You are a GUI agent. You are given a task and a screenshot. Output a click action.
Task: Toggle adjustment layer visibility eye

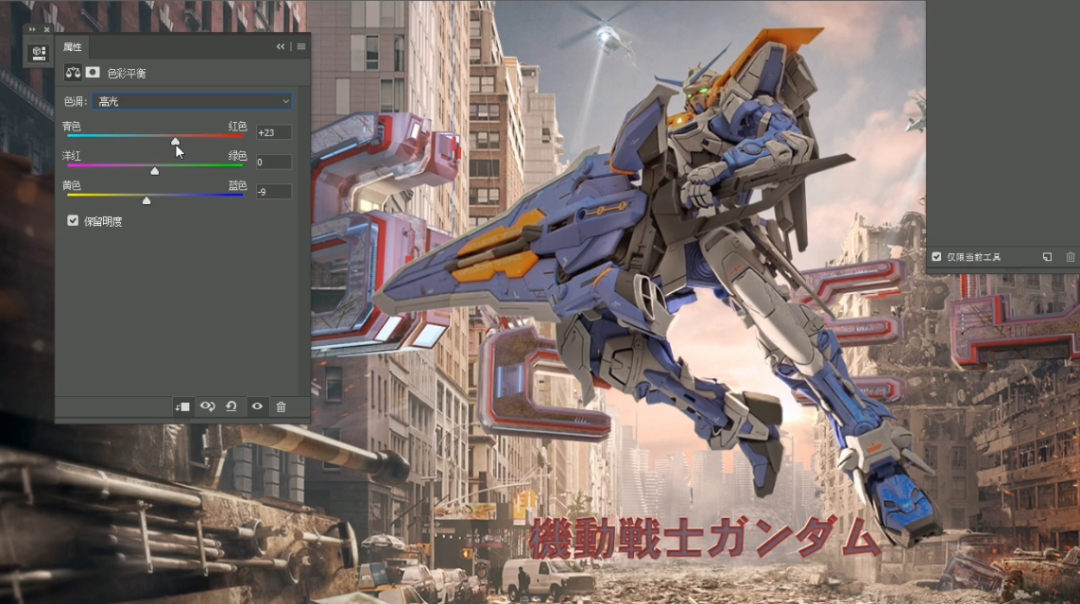[257, 406]
